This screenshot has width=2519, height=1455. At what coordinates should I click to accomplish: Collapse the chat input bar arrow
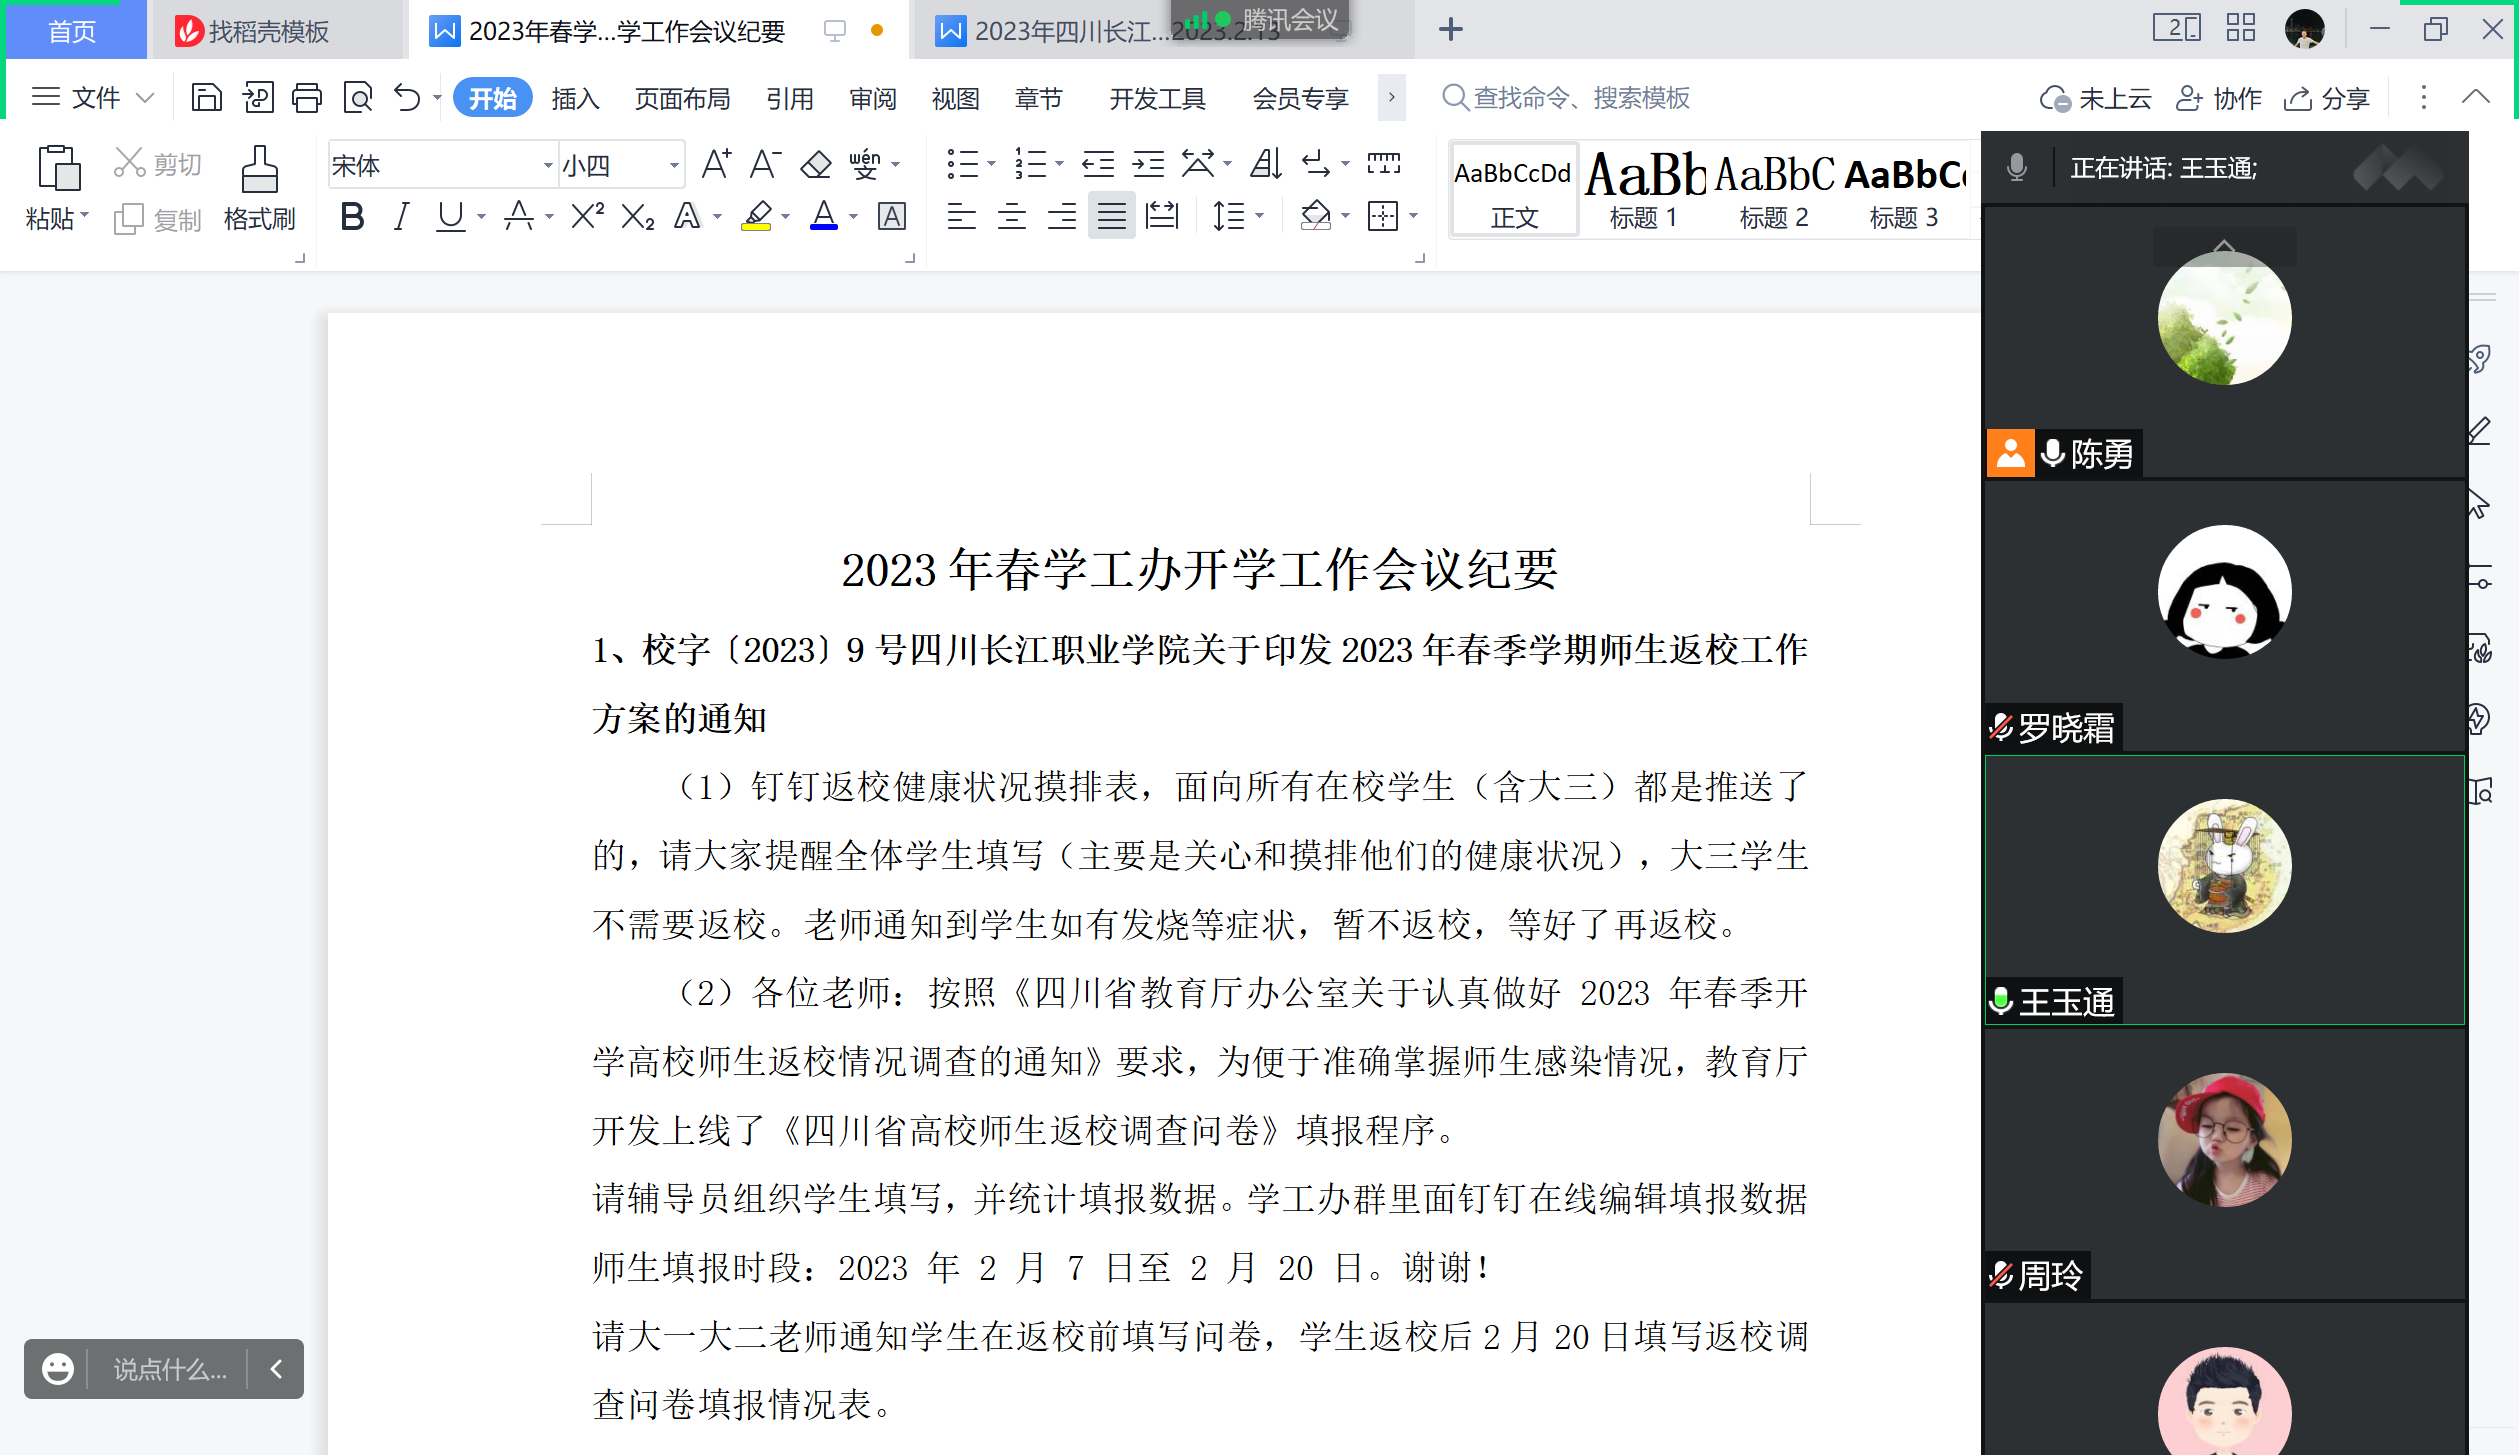(277, 1368)
